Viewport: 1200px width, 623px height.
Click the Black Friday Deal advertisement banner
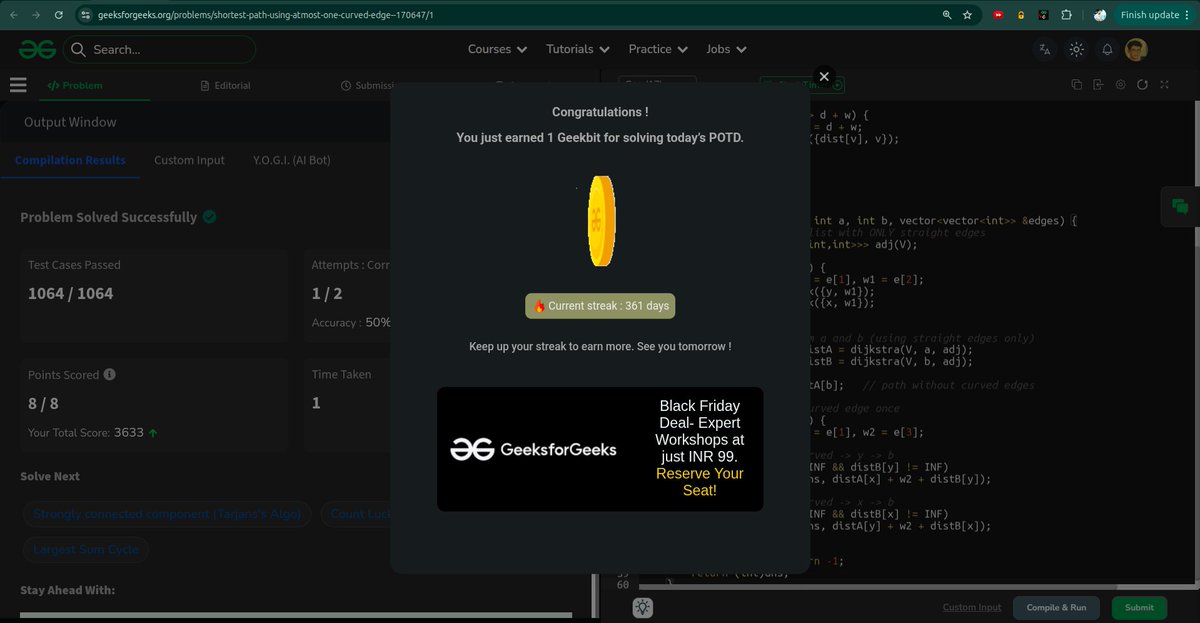click(600, 449)
